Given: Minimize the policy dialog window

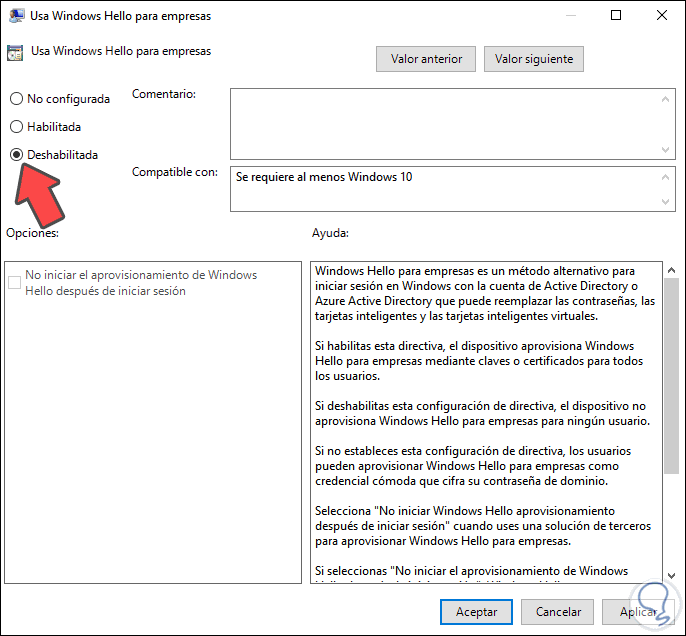Looking at the screenshot, I should tap(570, 15).
